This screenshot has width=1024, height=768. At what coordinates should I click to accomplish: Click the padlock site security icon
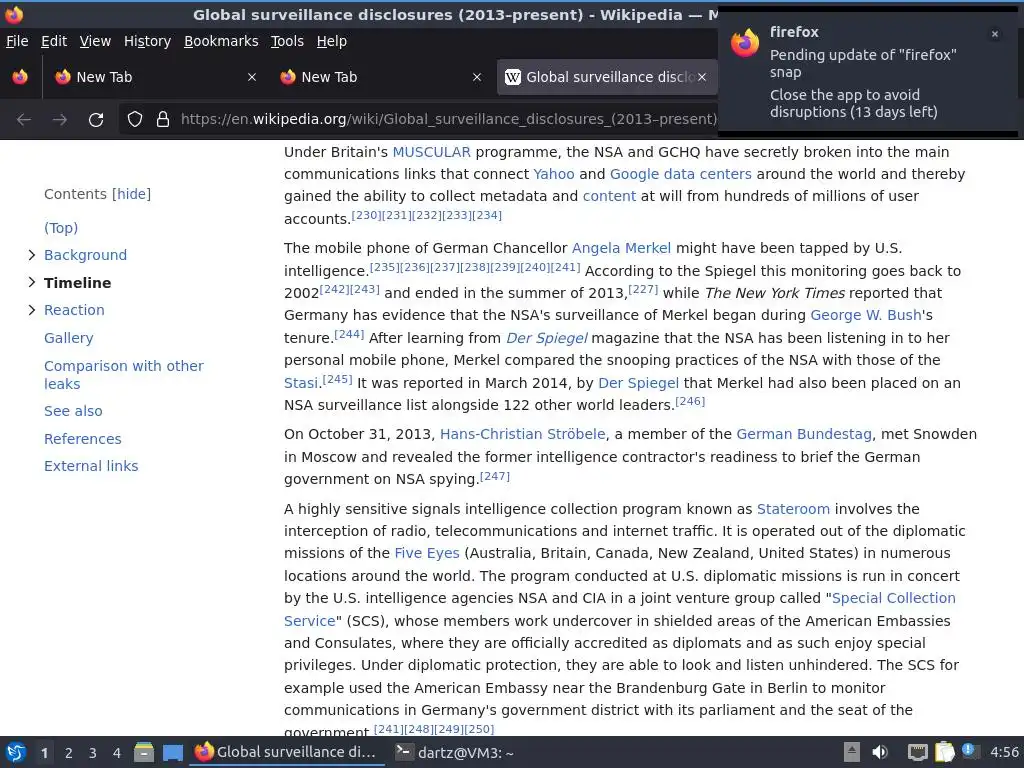(x=163, y=119)
